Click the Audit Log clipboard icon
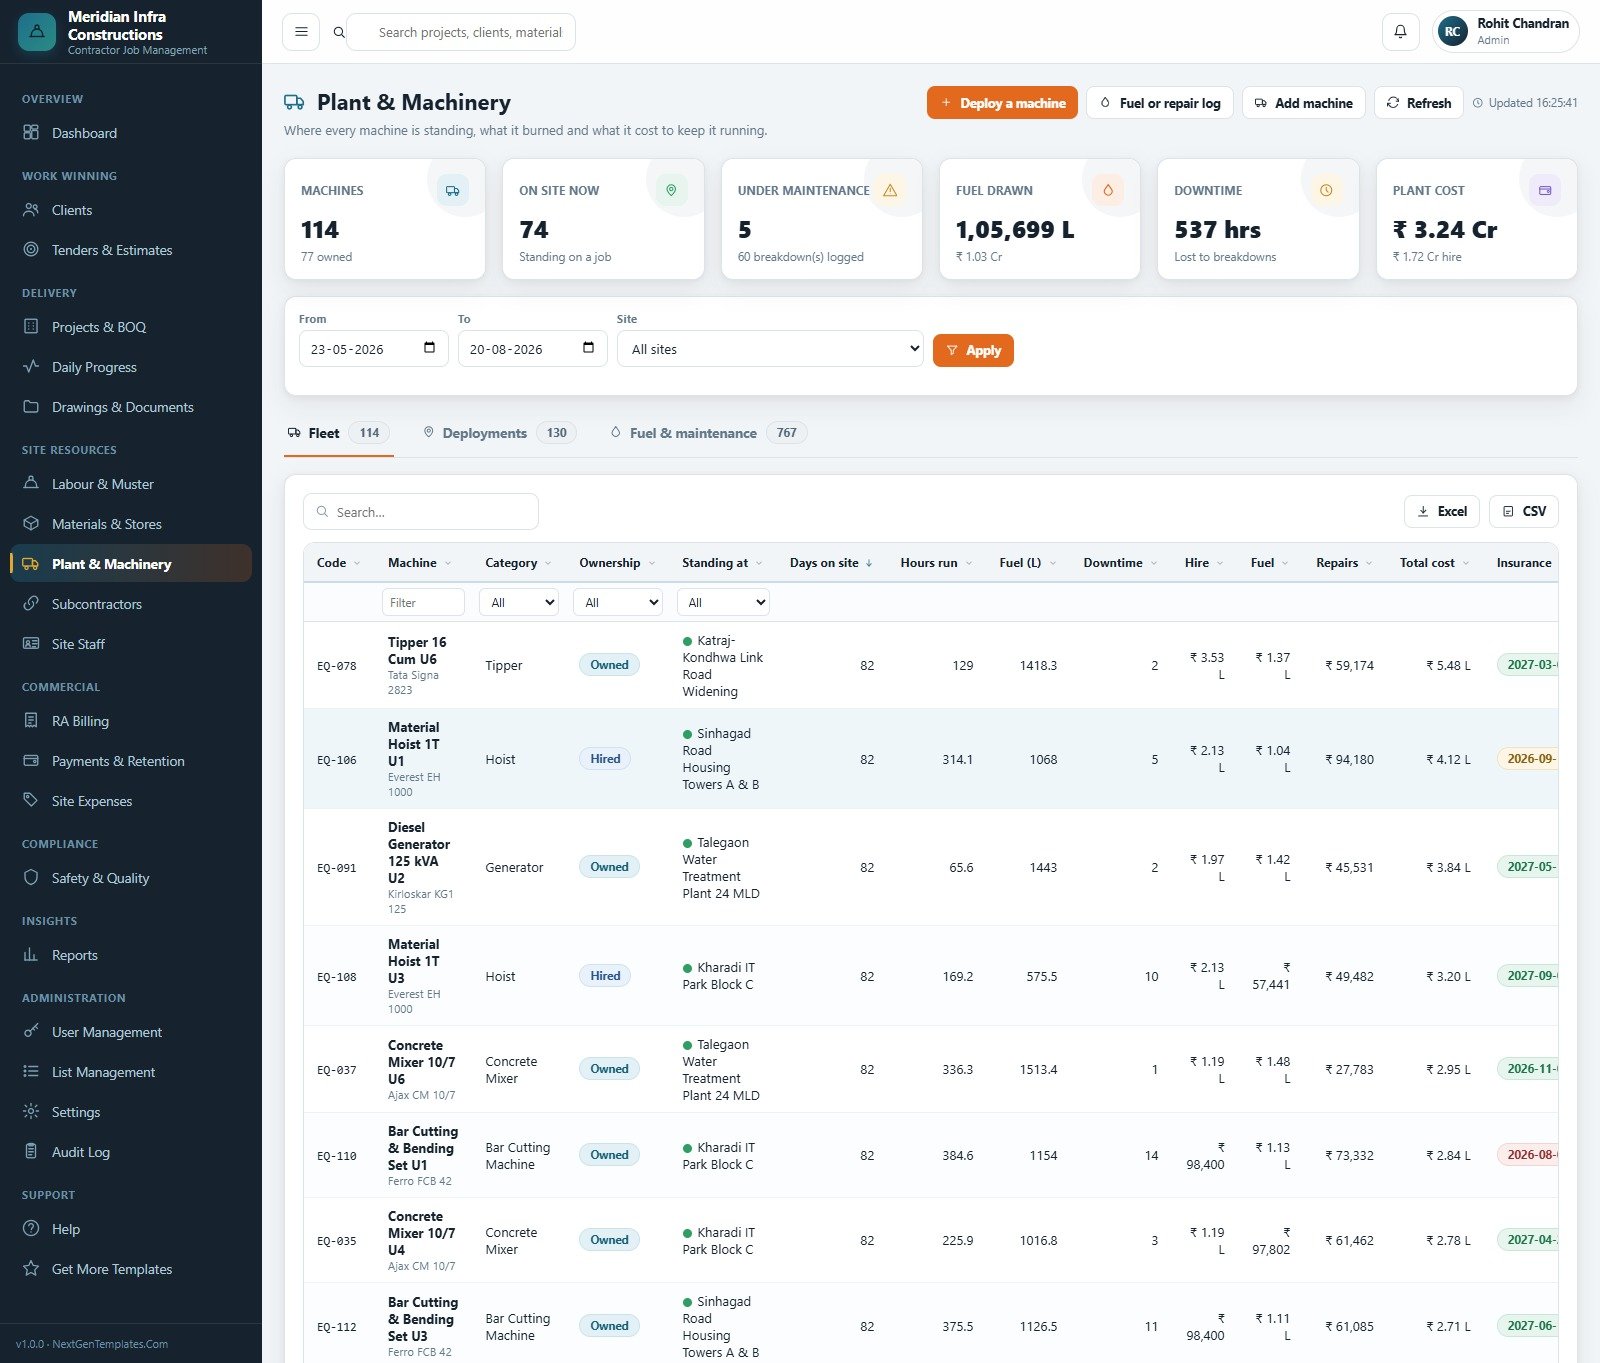The image size is (1600, 1363). click(x=31, y=1151)
